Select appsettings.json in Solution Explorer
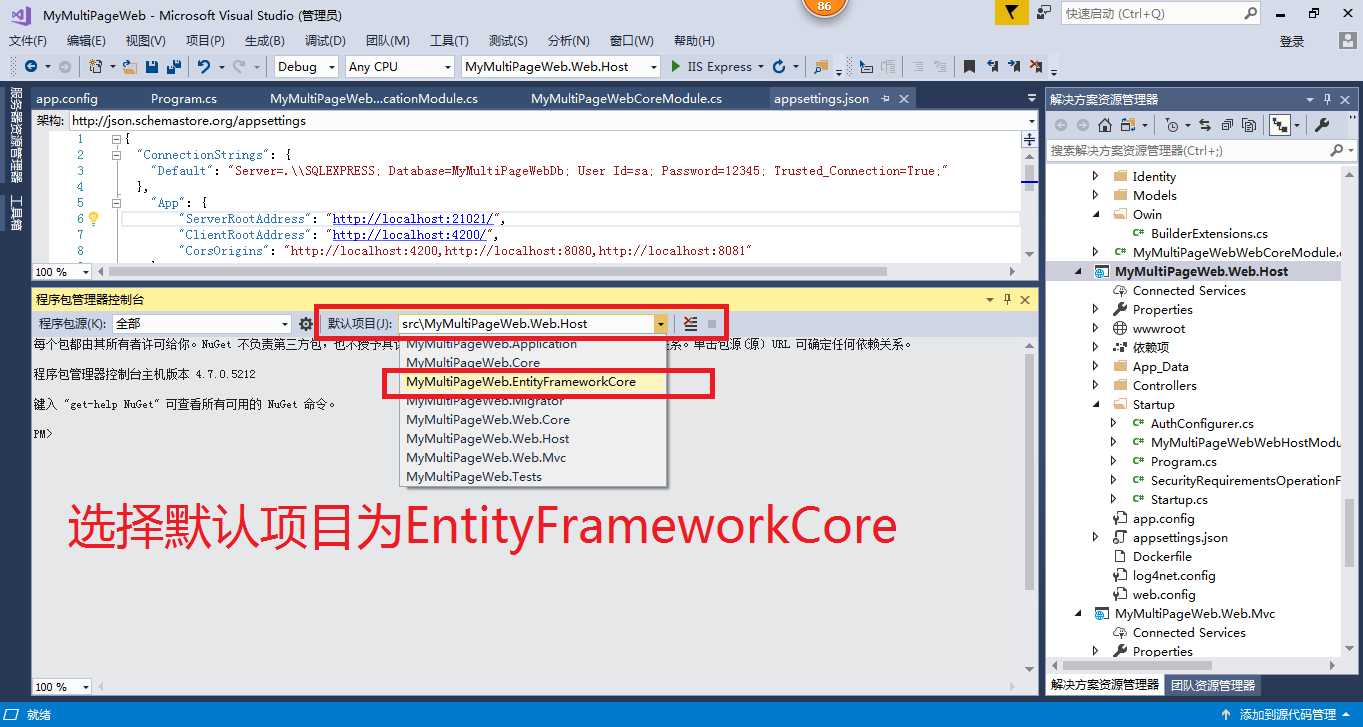1363x727 pixels. point(1180,537)
